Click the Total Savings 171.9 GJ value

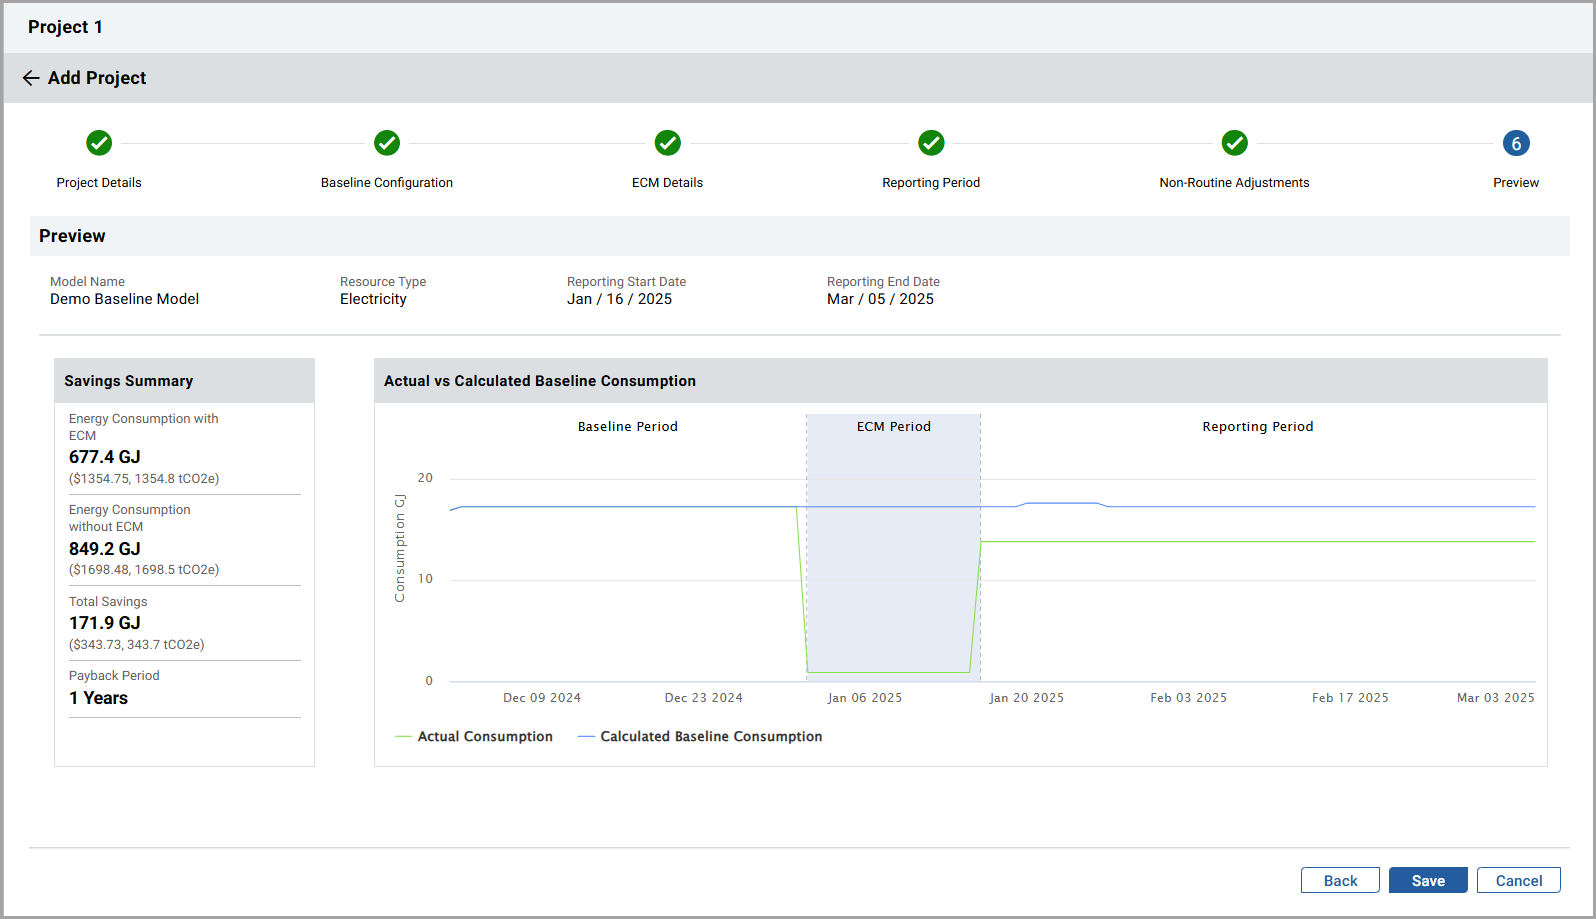105,623
